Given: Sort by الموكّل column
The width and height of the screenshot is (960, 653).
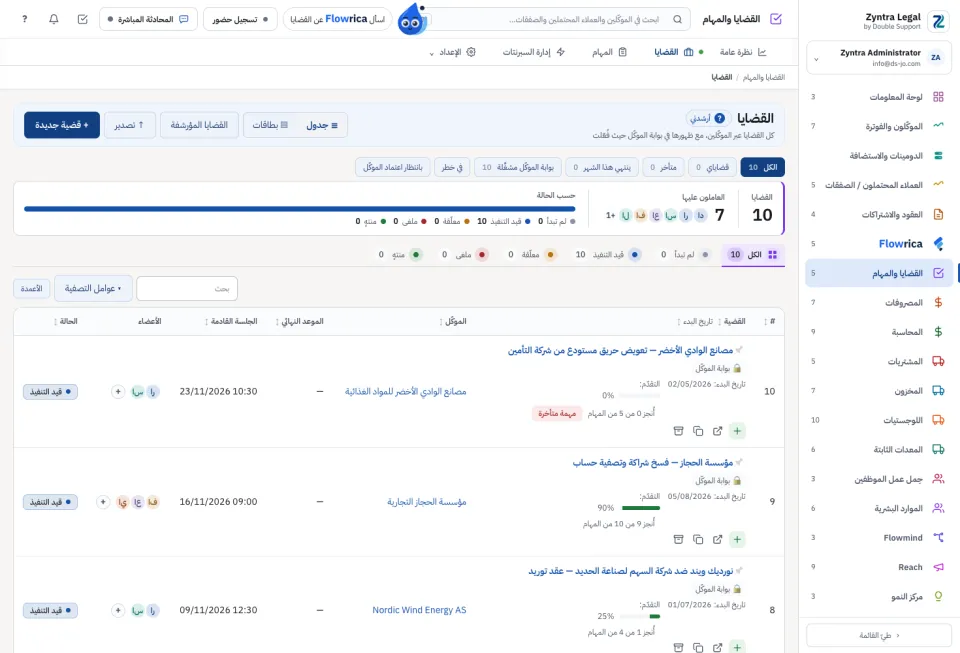Looking at the screenshot, I should point(453,321).
